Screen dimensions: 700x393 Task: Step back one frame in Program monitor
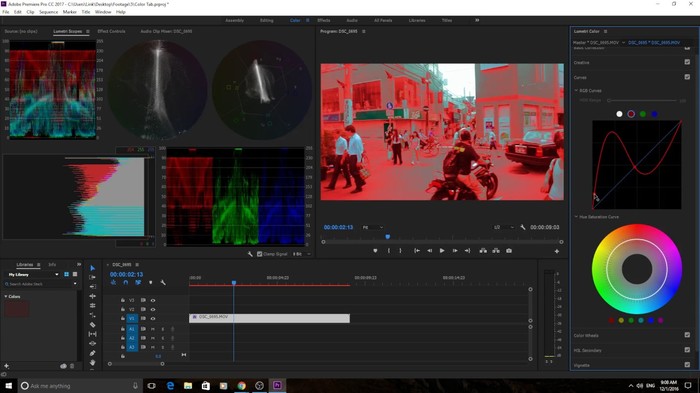click(x=429, y=251)
